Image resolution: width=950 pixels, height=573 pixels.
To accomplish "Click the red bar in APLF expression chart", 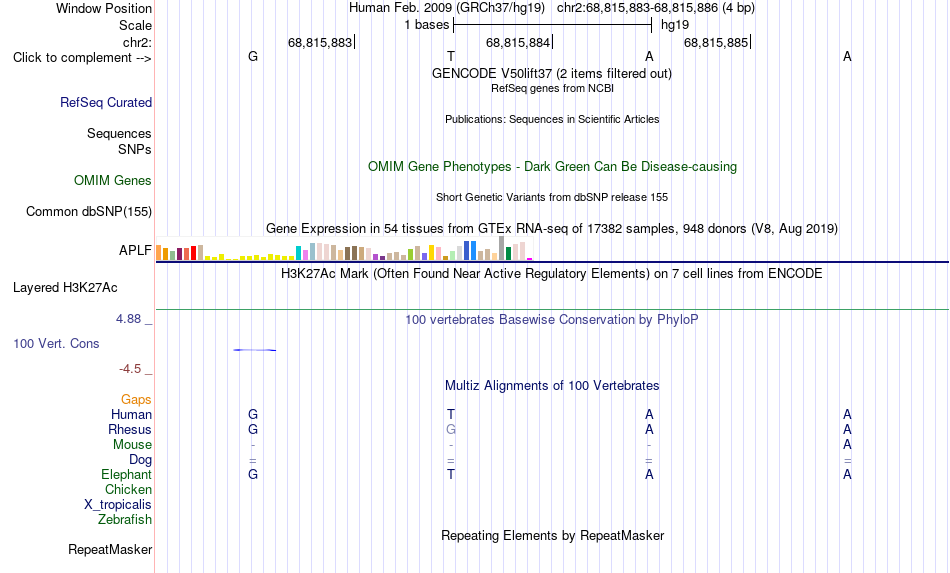I will pos(193,253).
